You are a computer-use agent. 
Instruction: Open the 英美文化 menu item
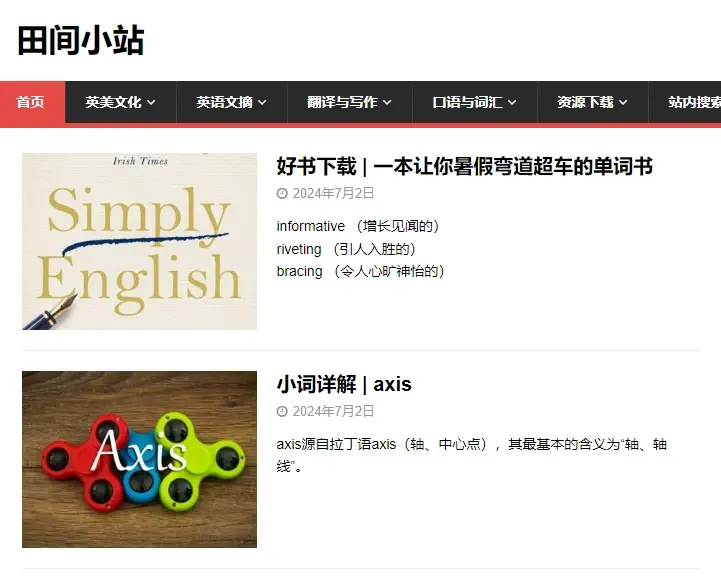tap(120, 102)
